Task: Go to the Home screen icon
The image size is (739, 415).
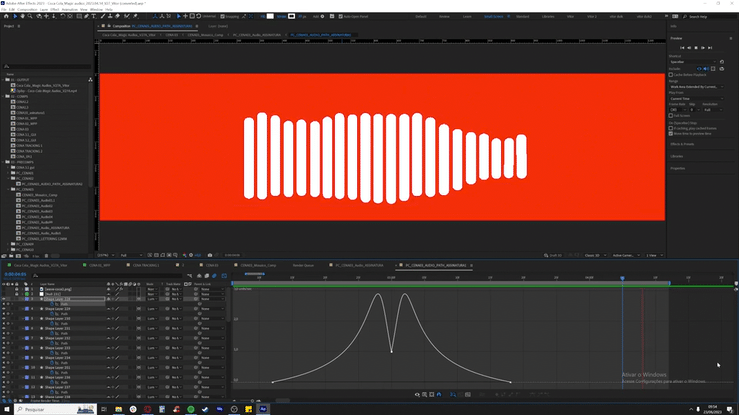Action: pyautogui.click(x=6, y=16)
